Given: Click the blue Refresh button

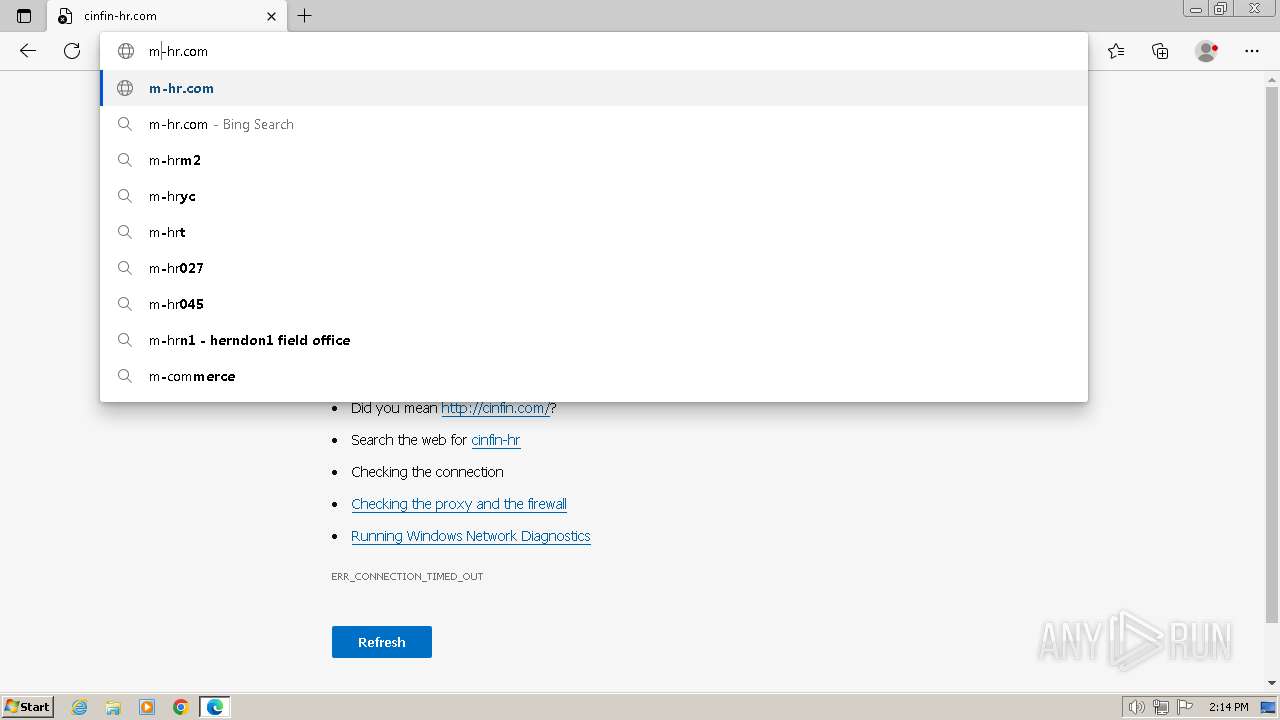Looking at the screenshot, I should [382, 642].
